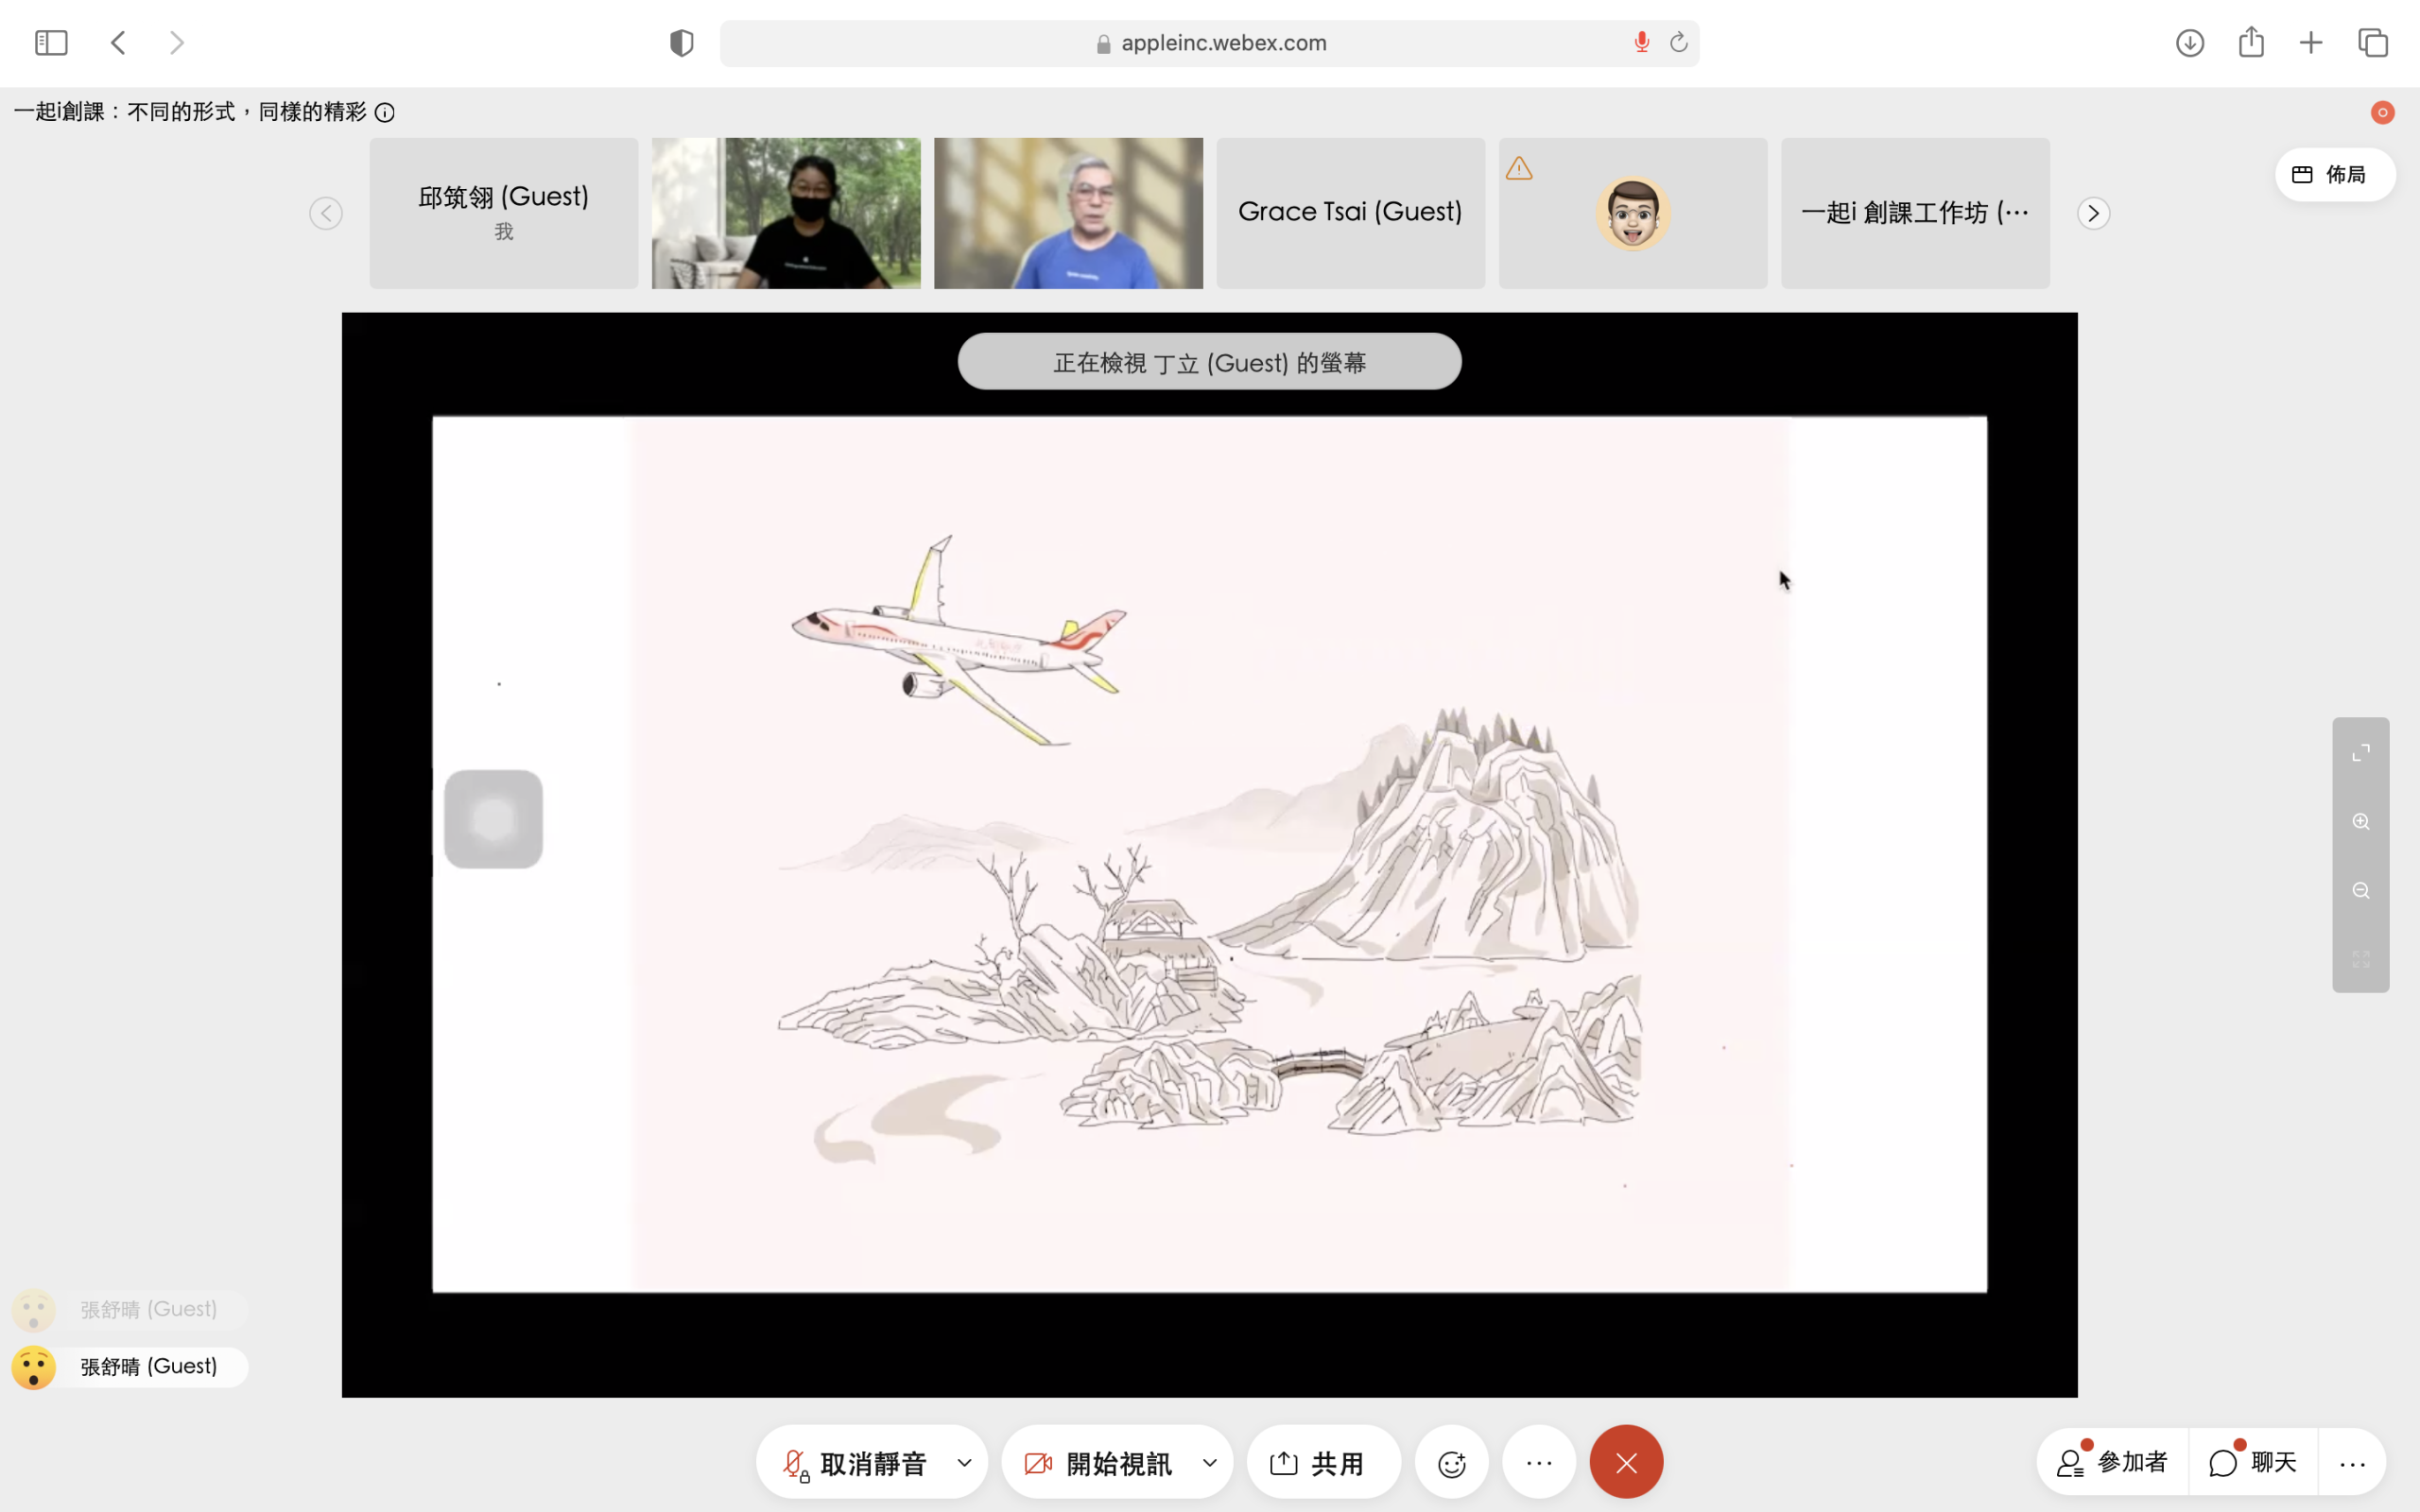Expand video options arrow beside 開始視訊
This screenshot has width=2420, height=1512.
click(1210, 1464)
